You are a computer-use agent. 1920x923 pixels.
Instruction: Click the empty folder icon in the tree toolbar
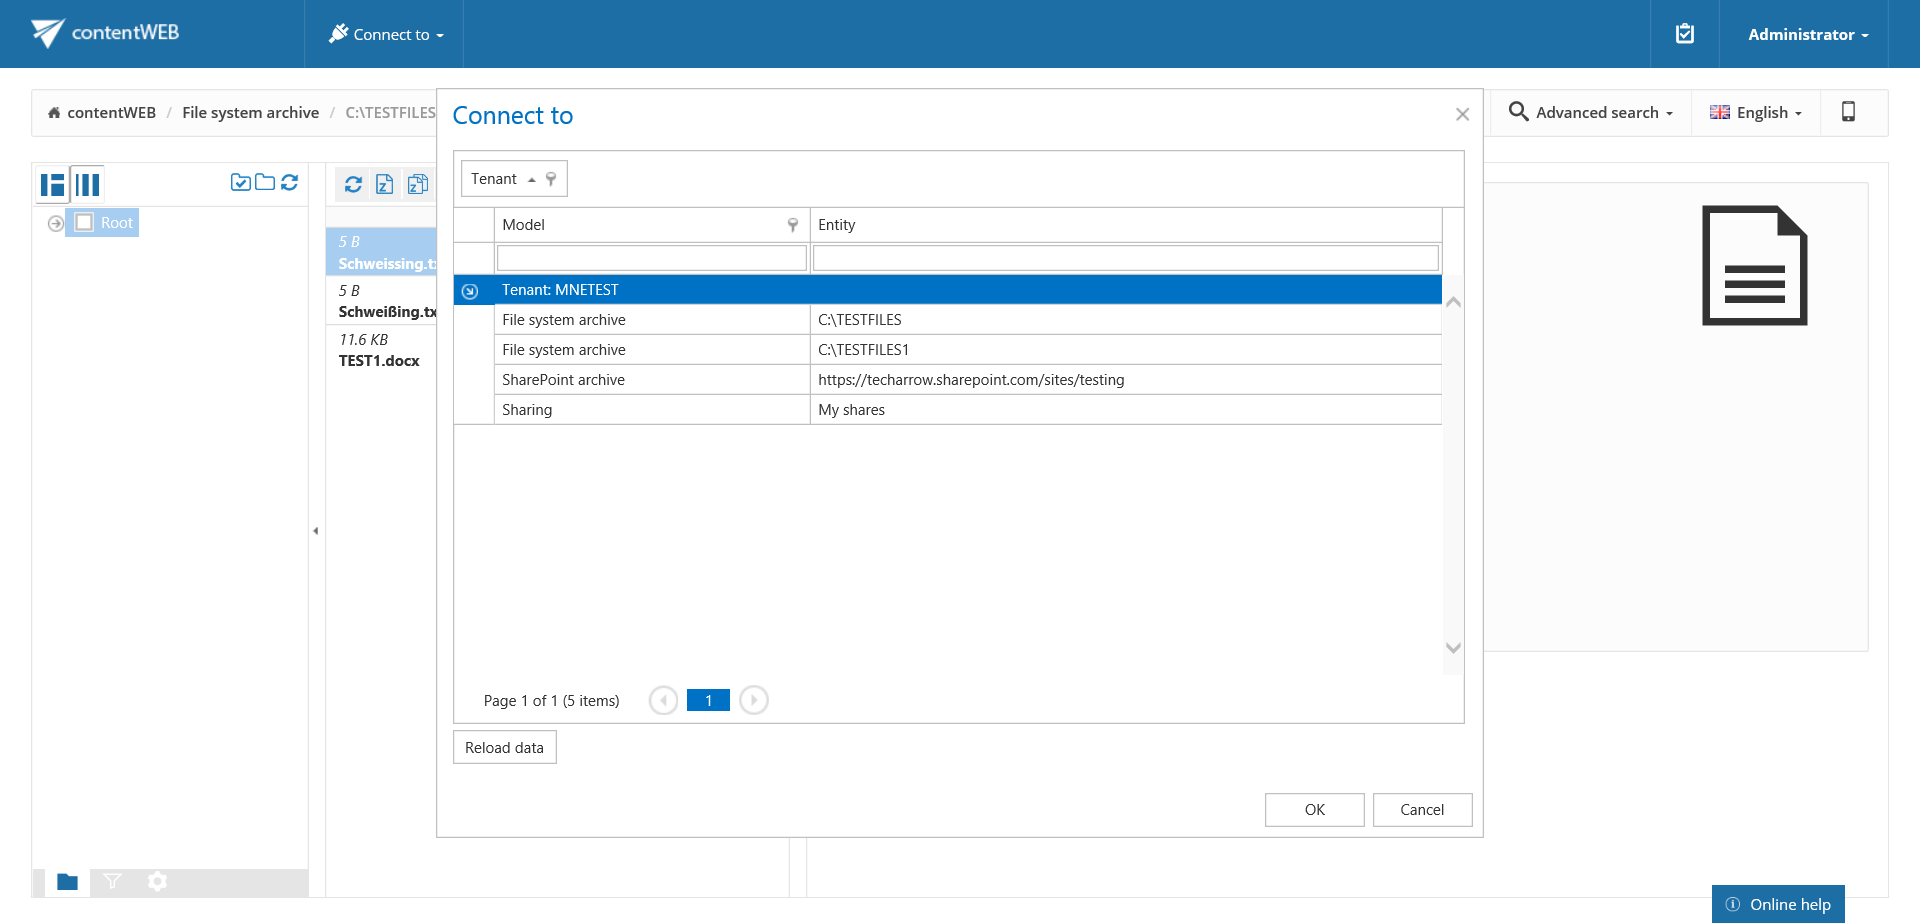265,182
